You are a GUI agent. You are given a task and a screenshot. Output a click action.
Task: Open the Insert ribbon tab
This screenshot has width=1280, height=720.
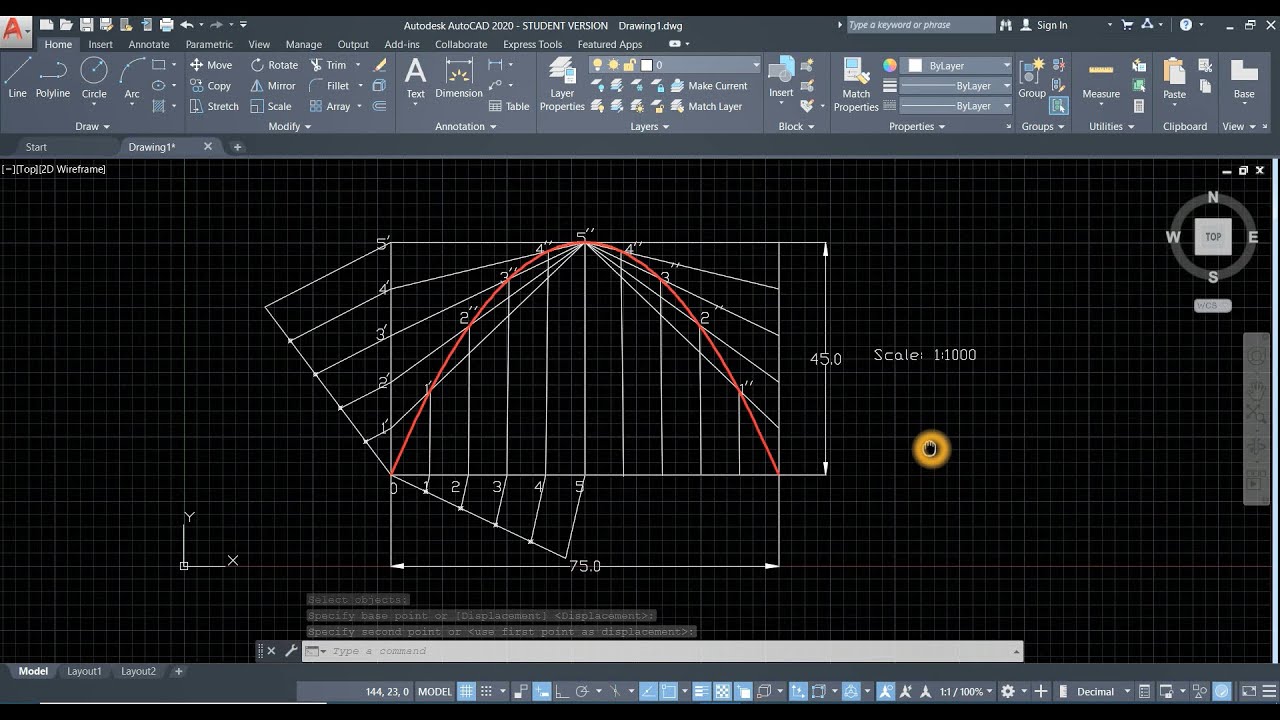coord(100,44)
